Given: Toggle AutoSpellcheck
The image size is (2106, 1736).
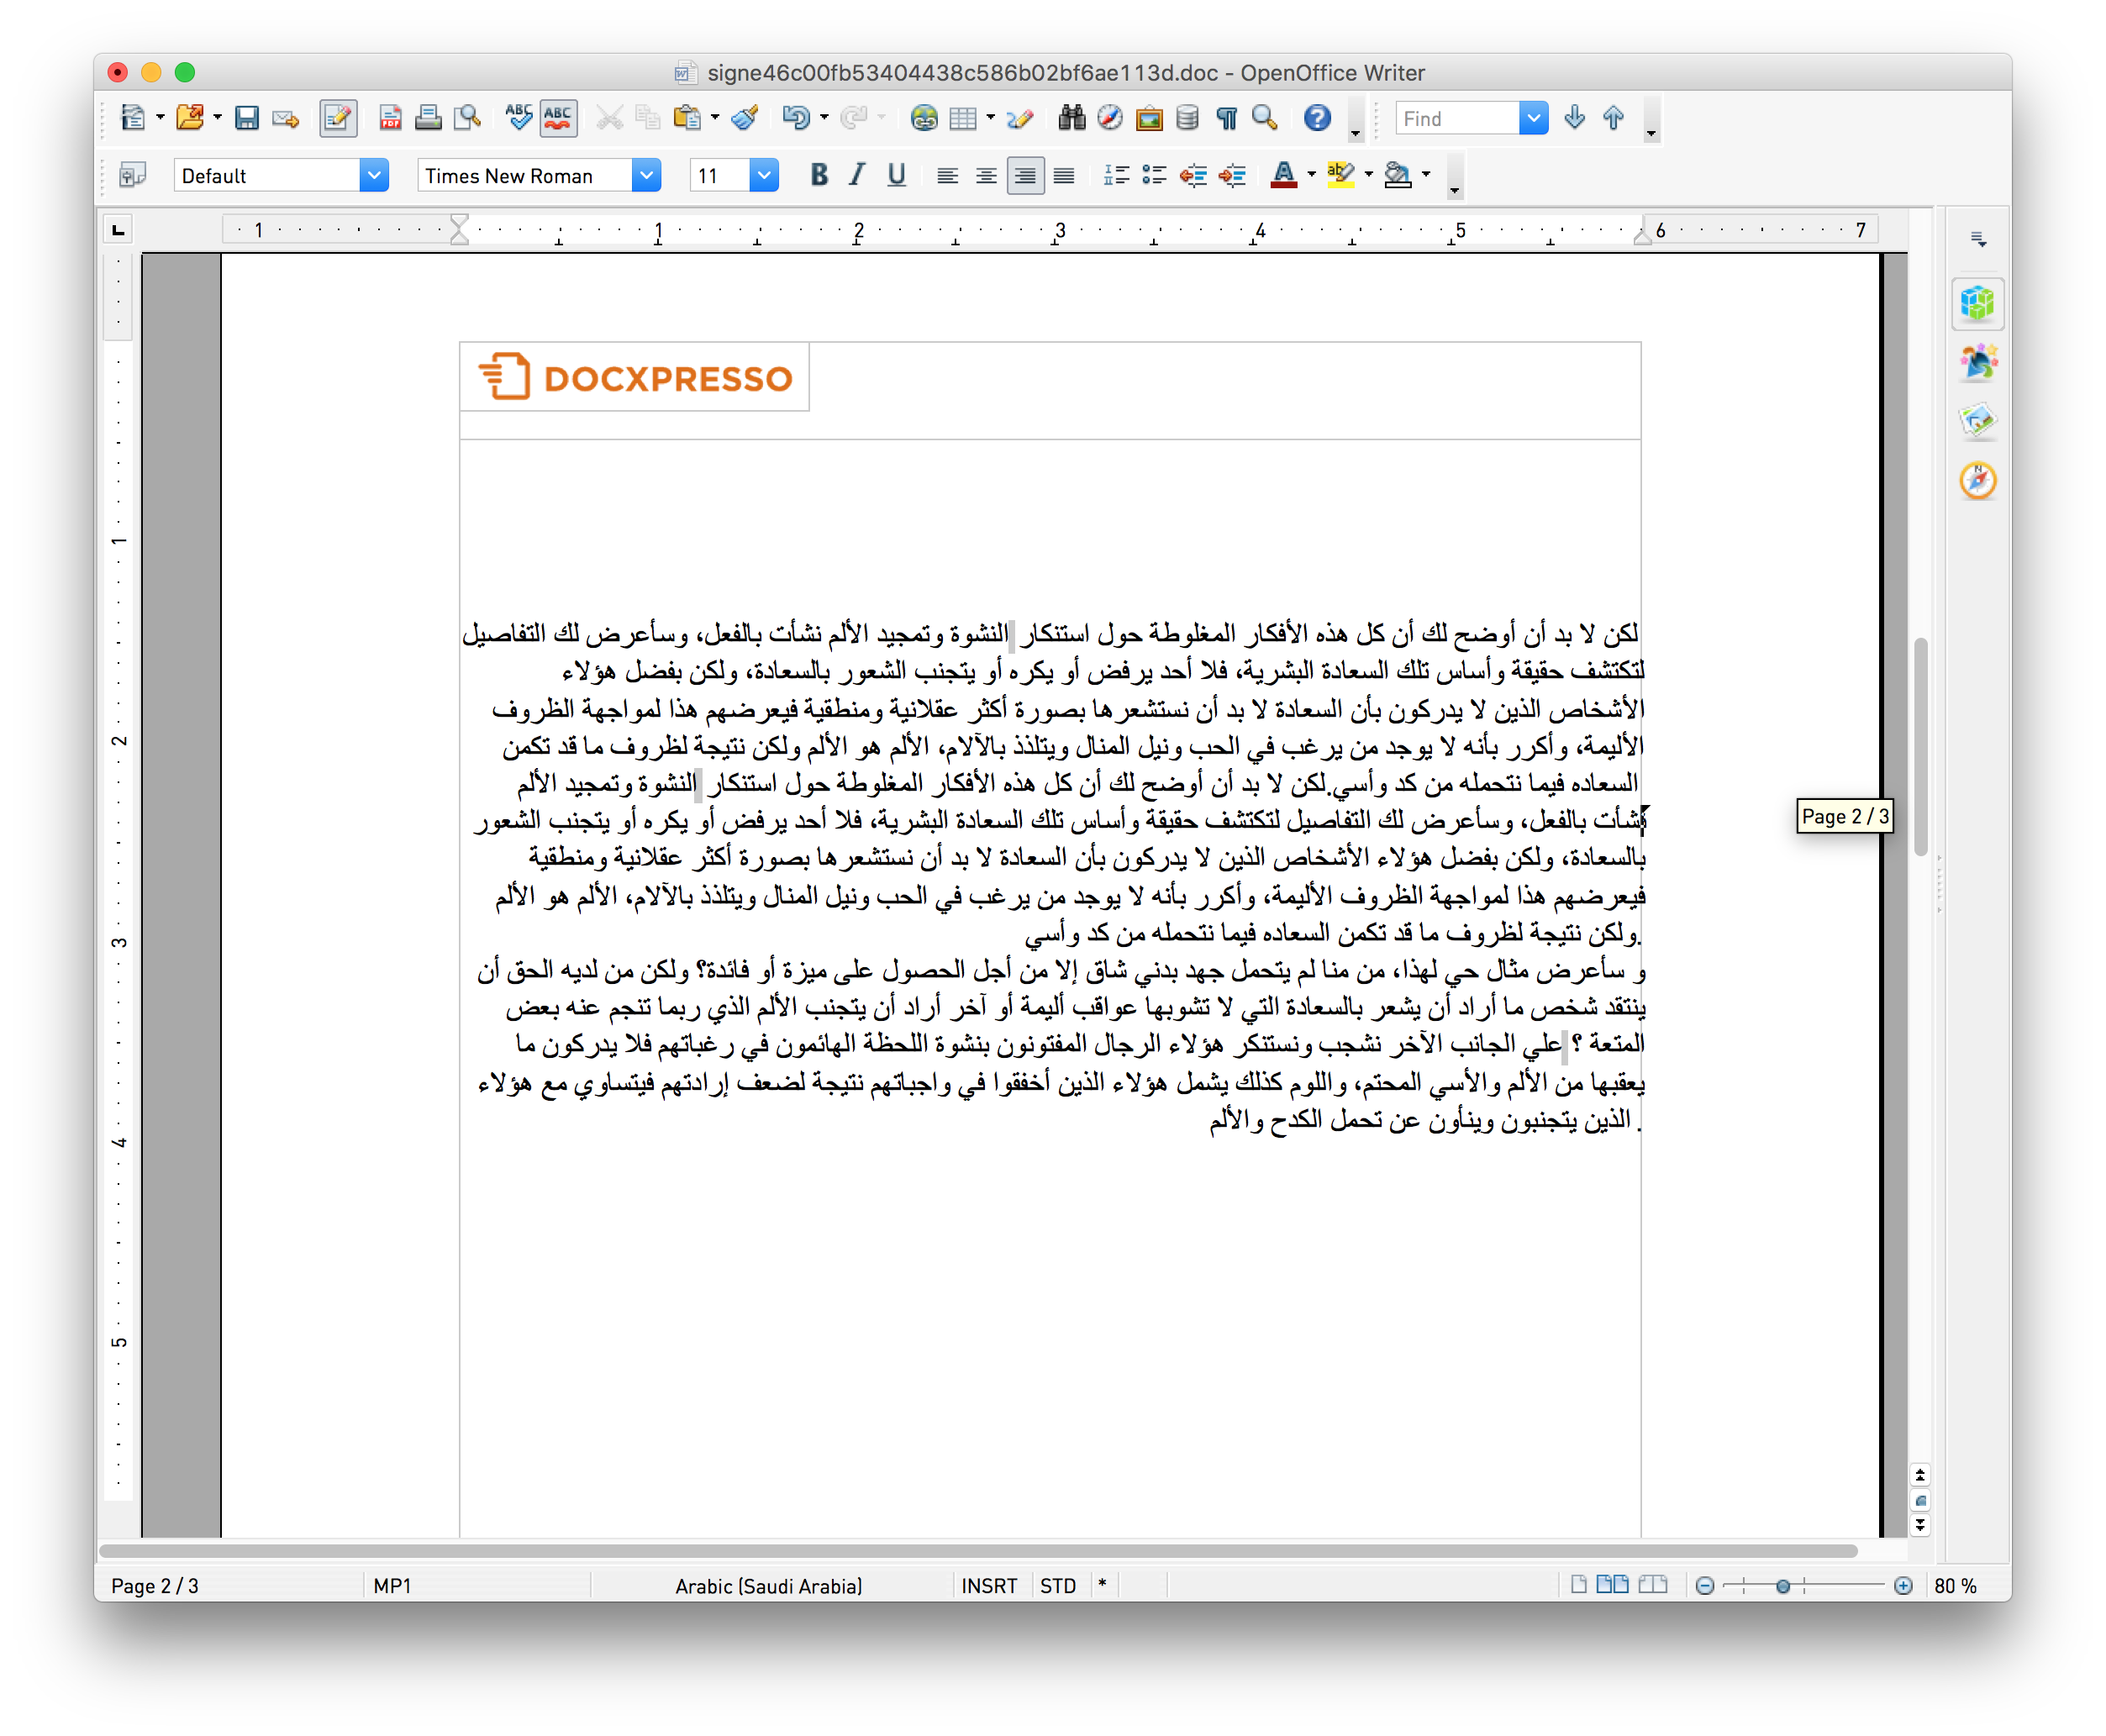Looking at the screenshot, I should (558, 118).
